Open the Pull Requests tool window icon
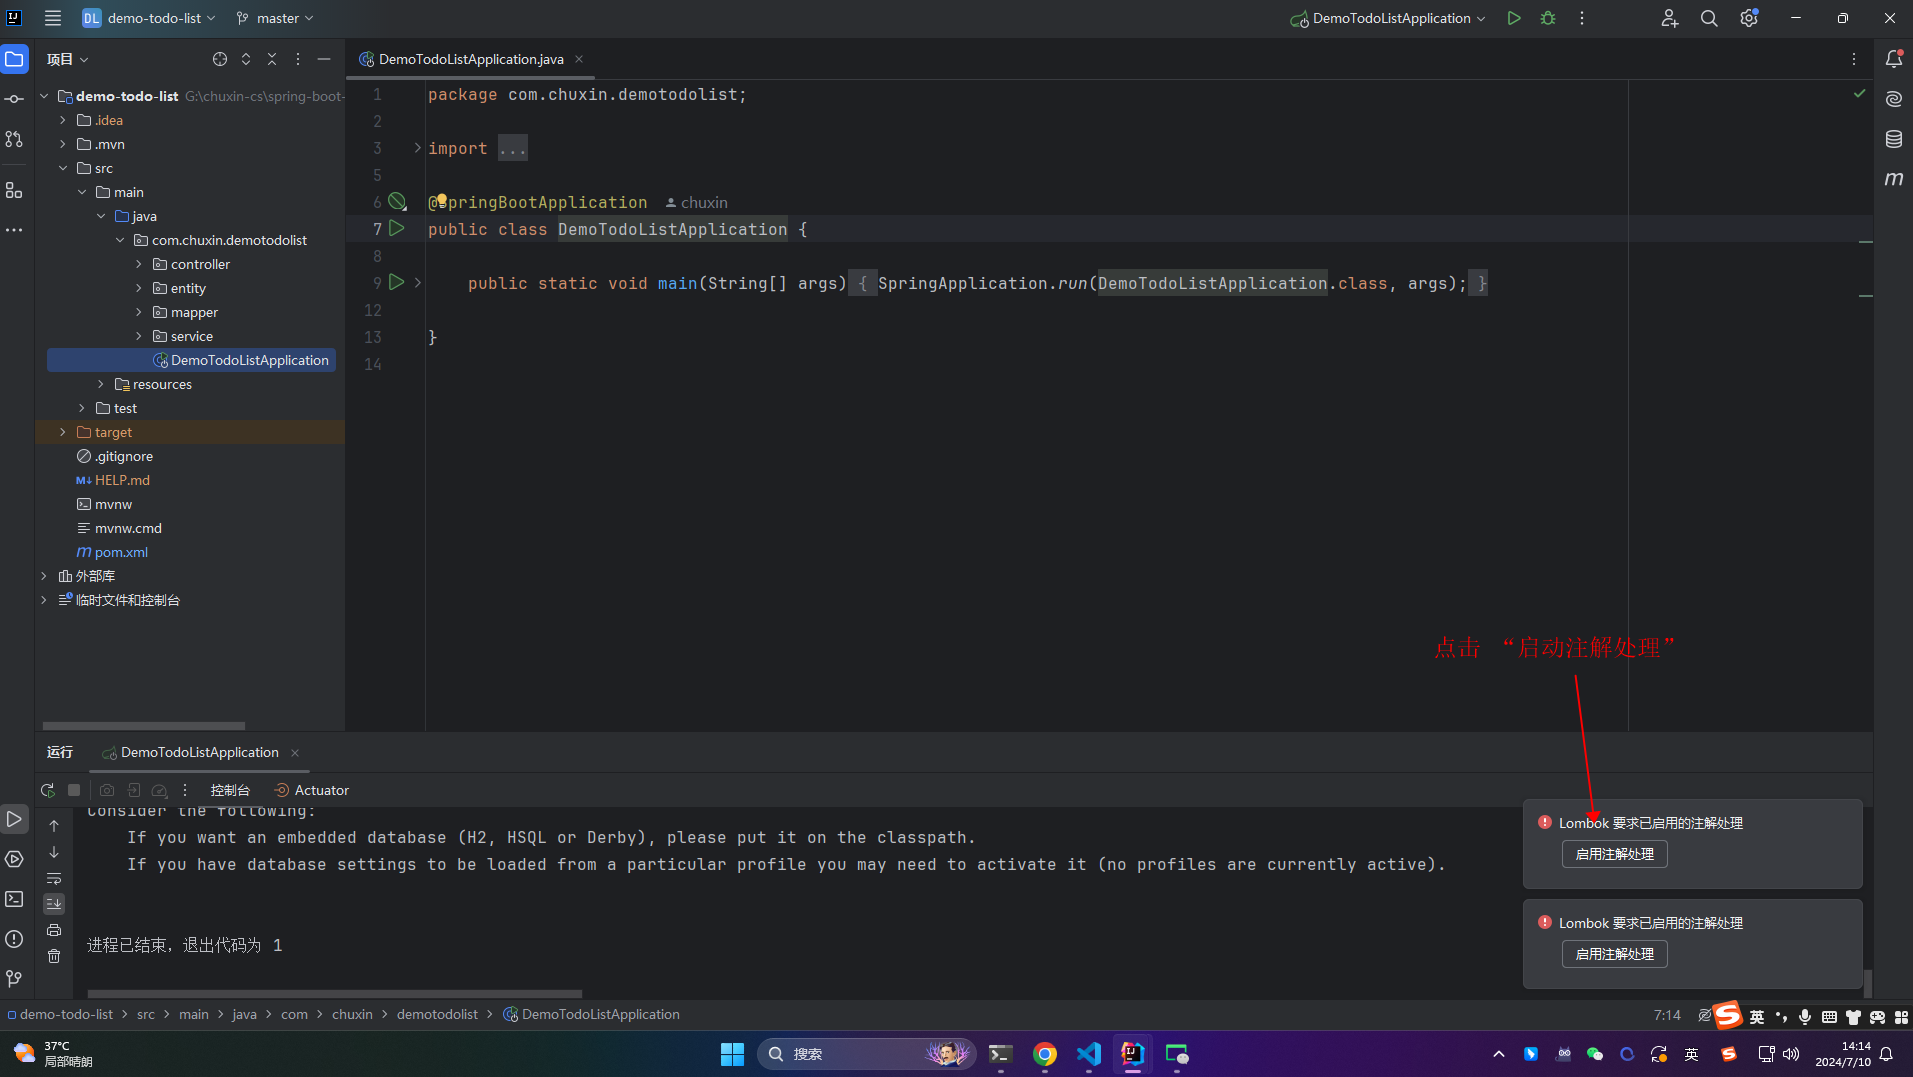Screen dimensions: 1913x1077 coord(14,139)
